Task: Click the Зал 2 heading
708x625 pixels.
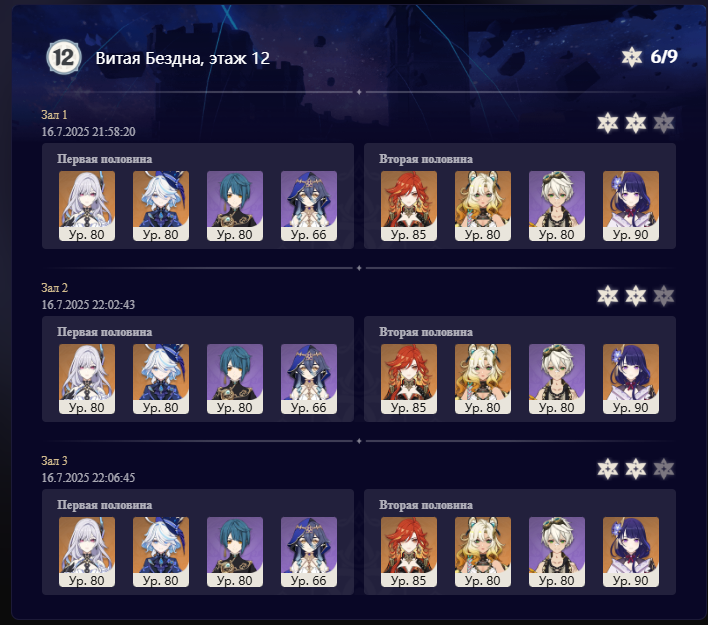Action: pos(54,288)
